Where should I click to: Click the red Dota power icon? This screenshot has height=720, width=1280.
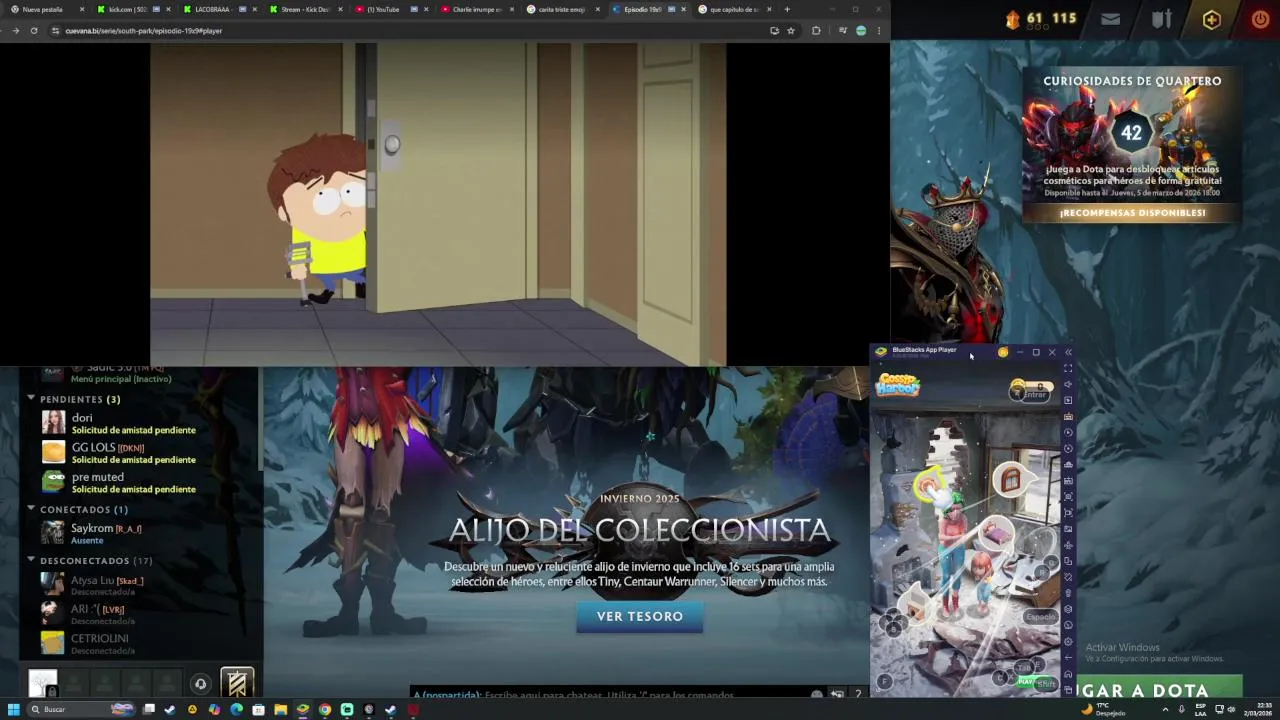coord(1260,19)
